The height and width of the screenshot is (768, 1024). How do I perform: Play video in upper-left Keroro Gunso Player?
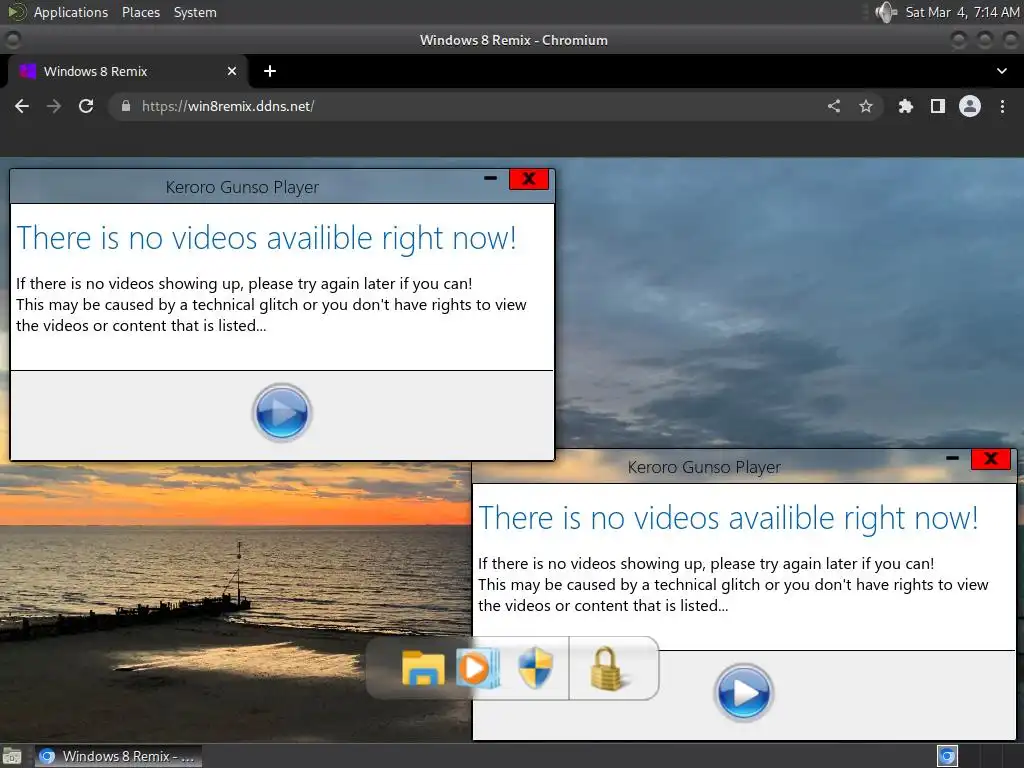click(282, 413)
